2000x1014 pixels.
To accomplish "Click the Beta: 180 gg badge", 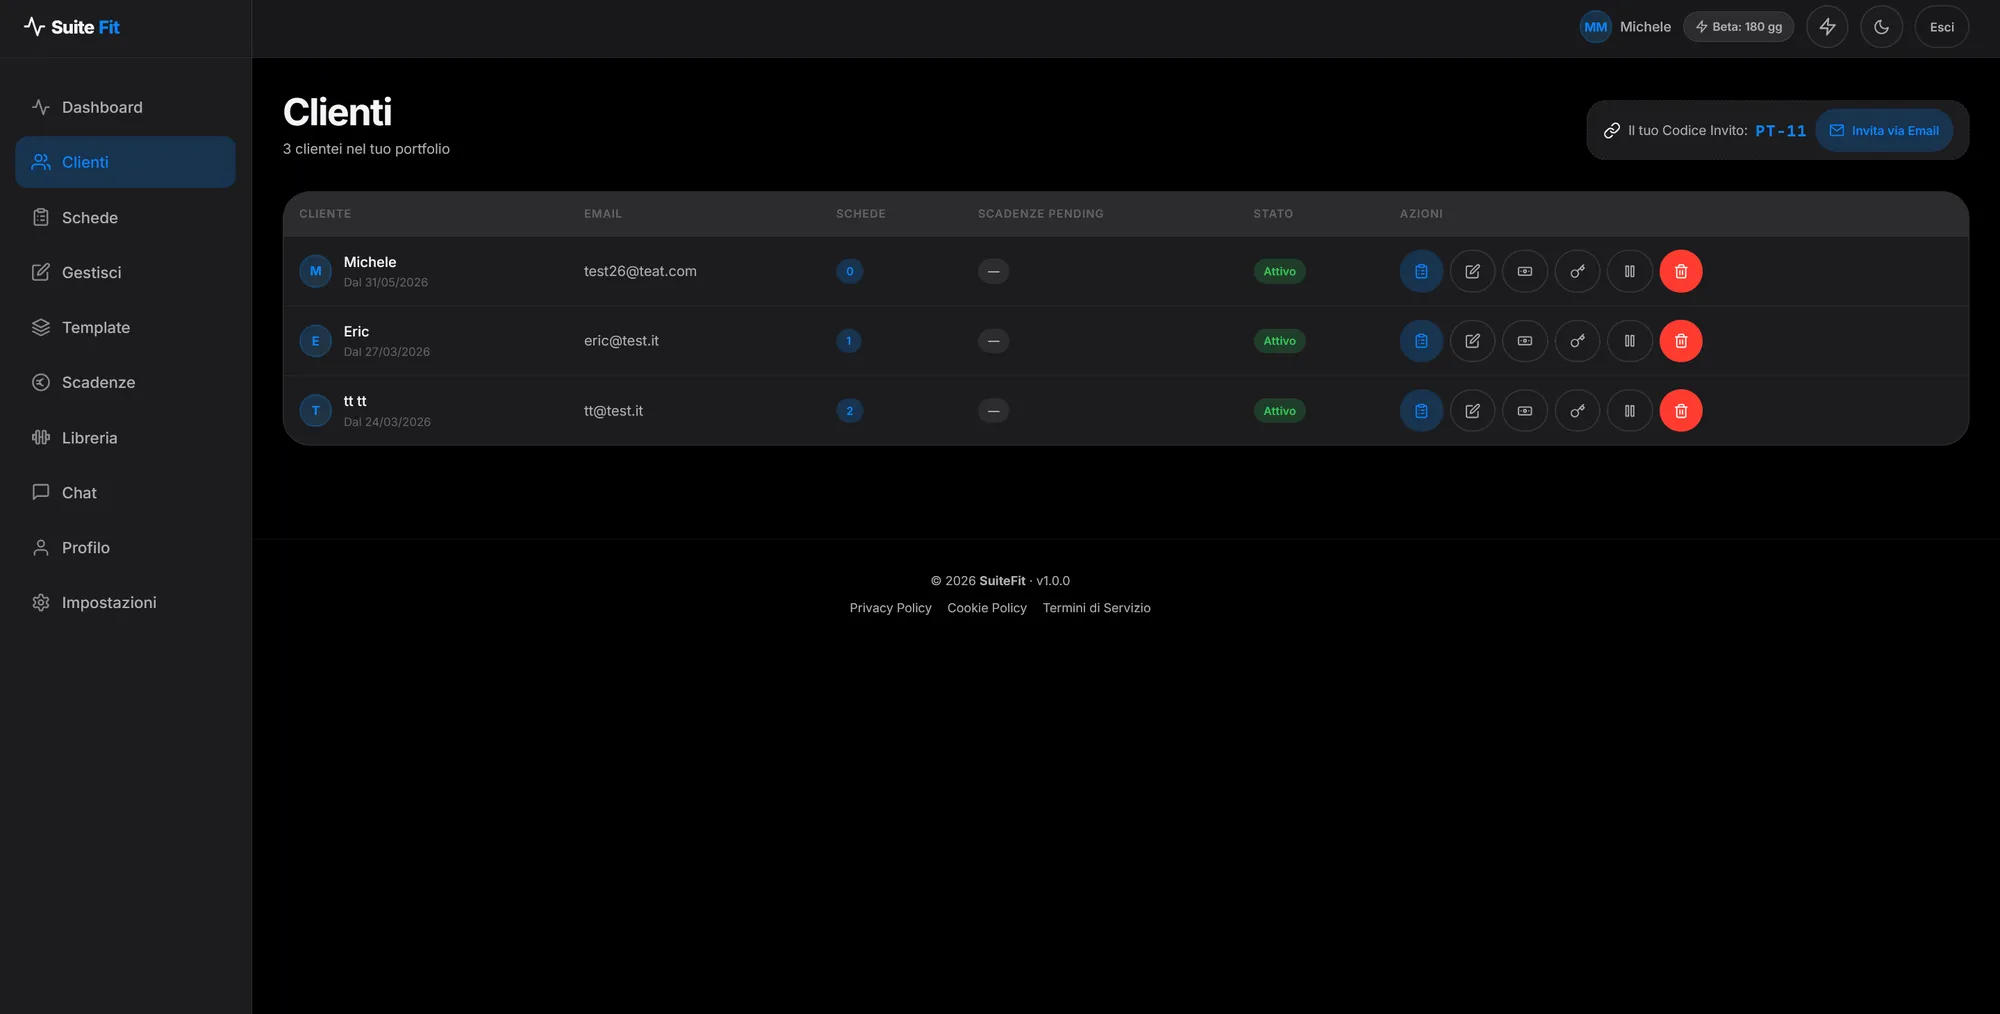I will 1739,27.
